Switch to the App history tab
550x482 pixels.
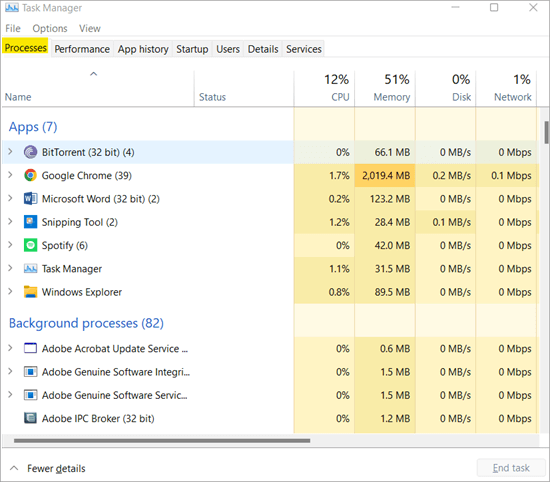(143, 49)
